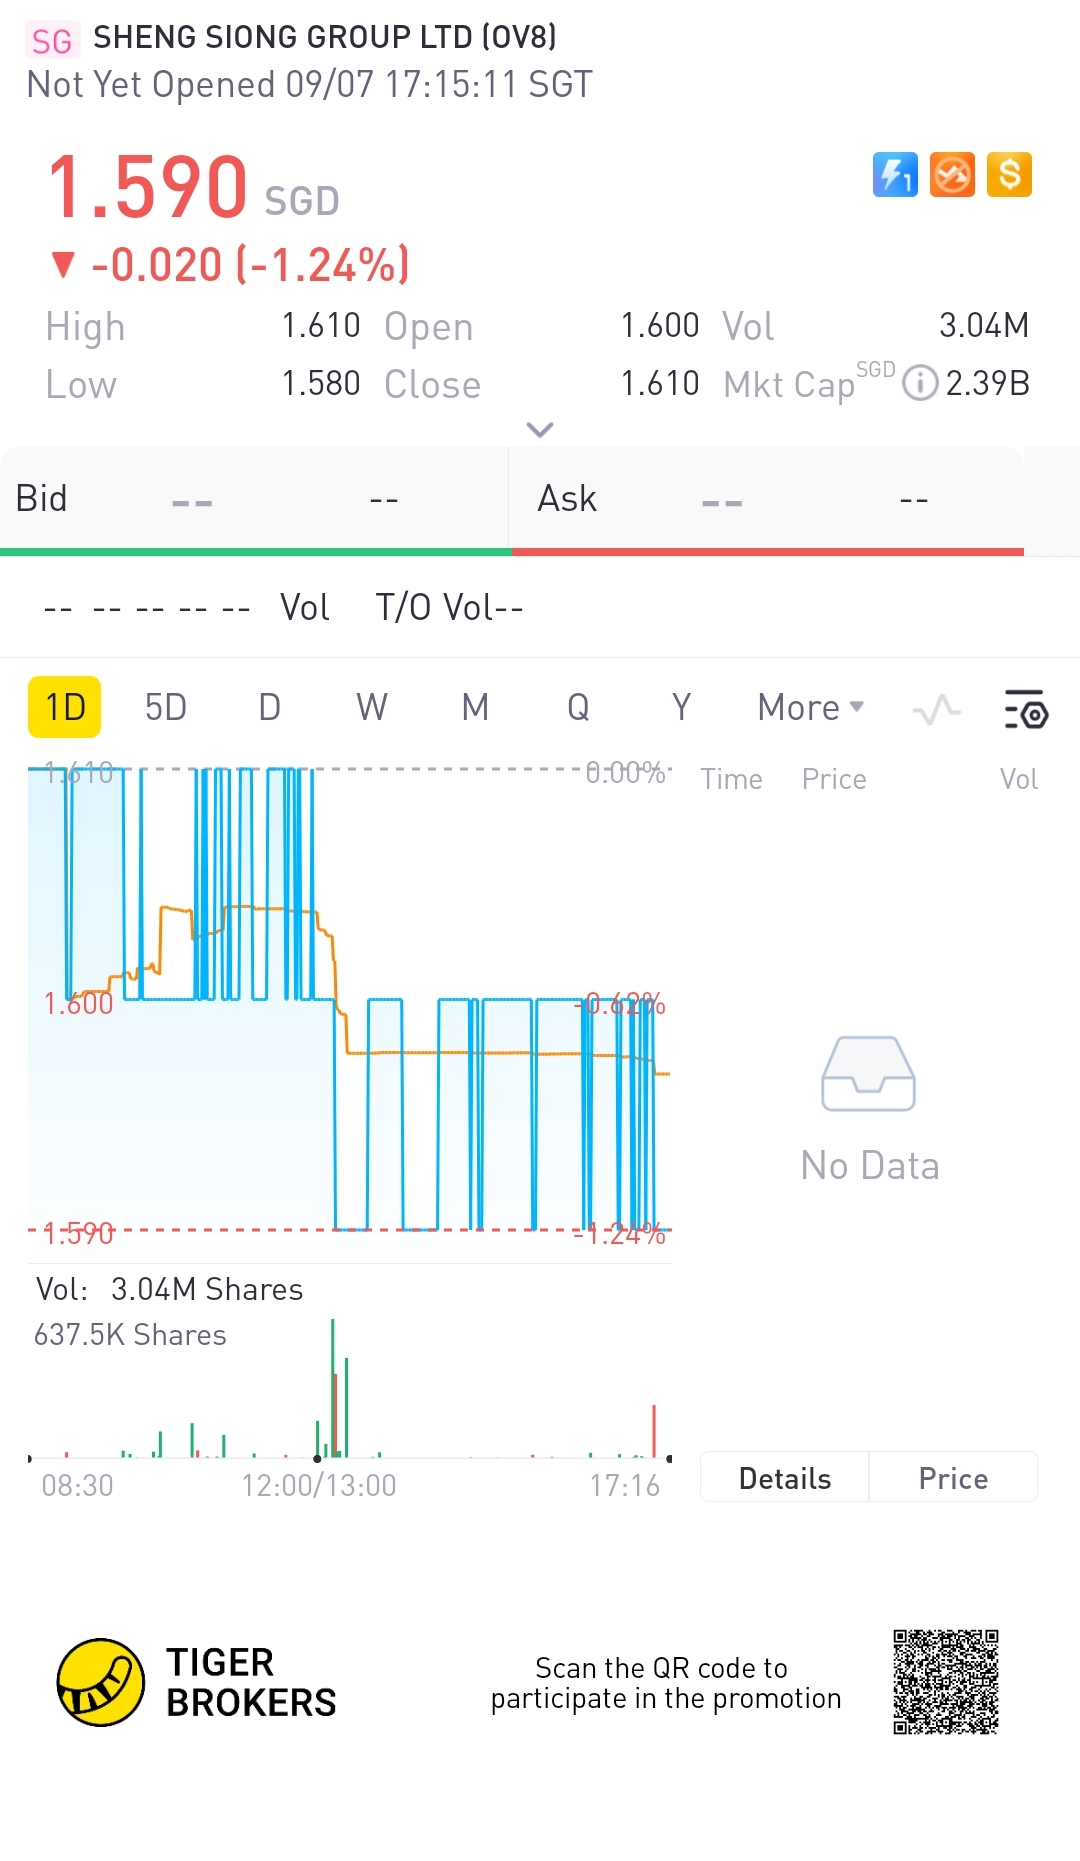Tap the blue lightning quick-trade icon
1080x1861 pixels.
tap(895, 175)
